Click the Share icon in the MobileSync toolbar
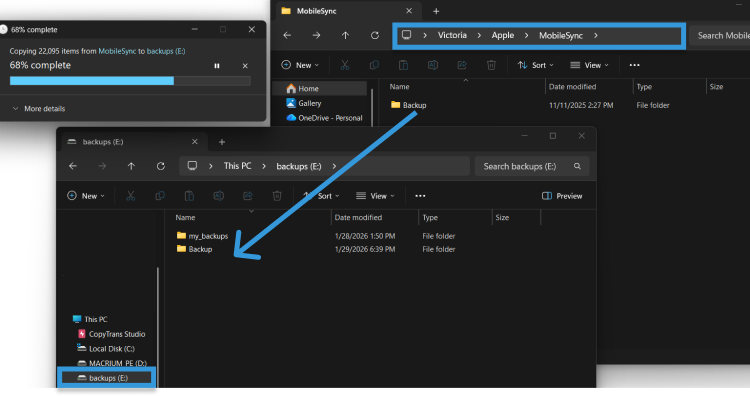Image resolution: width=750 pixels, height=396 pixels. pos(462,65)
